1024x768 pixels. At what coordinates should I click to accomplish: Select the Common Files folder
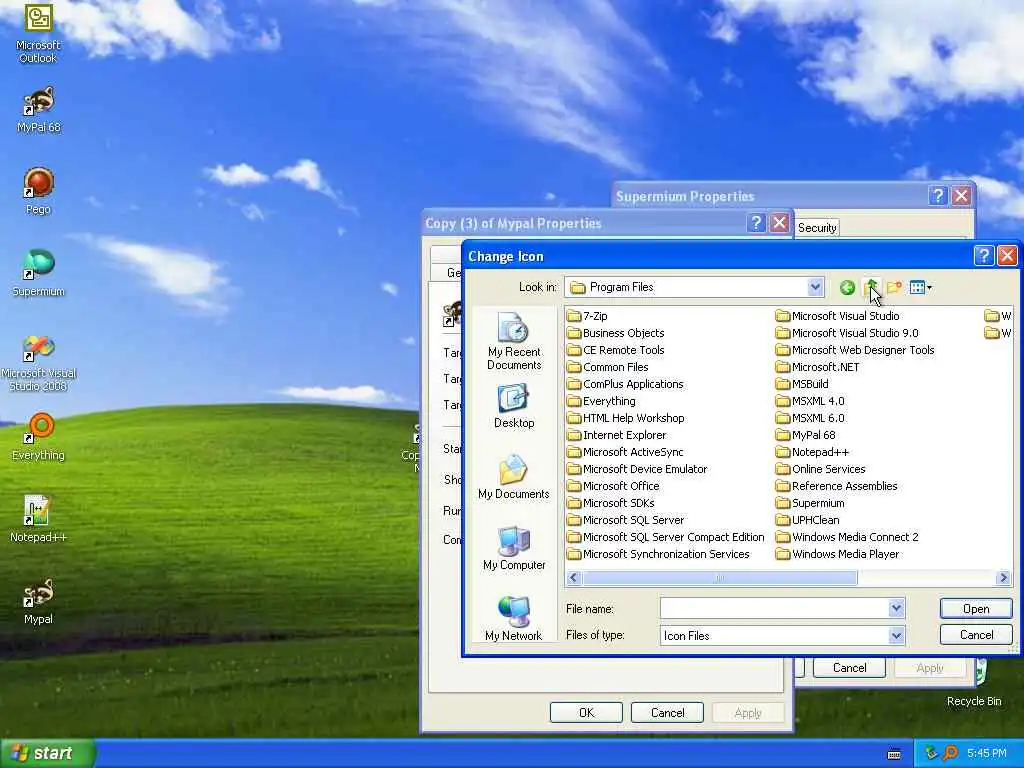pos(607,367)
